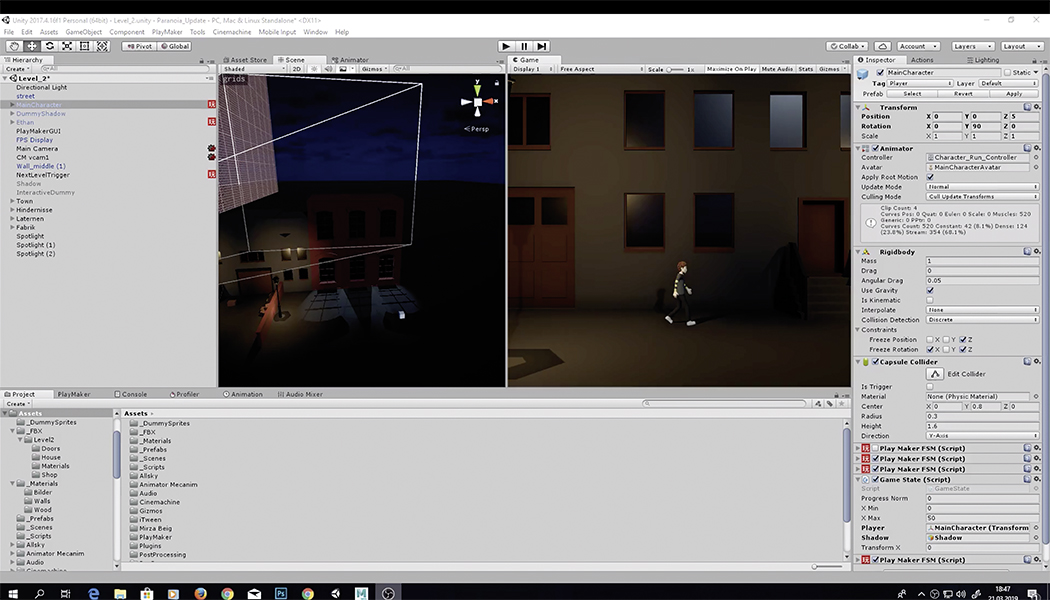The image size is (1050, 600).
Task: Toggle scene lighting sun icon
Action: pos(313,69)
